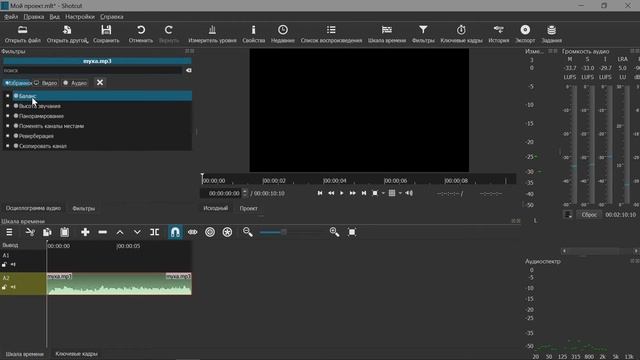
Task: Open the Задания jobs panel
Action: pos(551,34)
